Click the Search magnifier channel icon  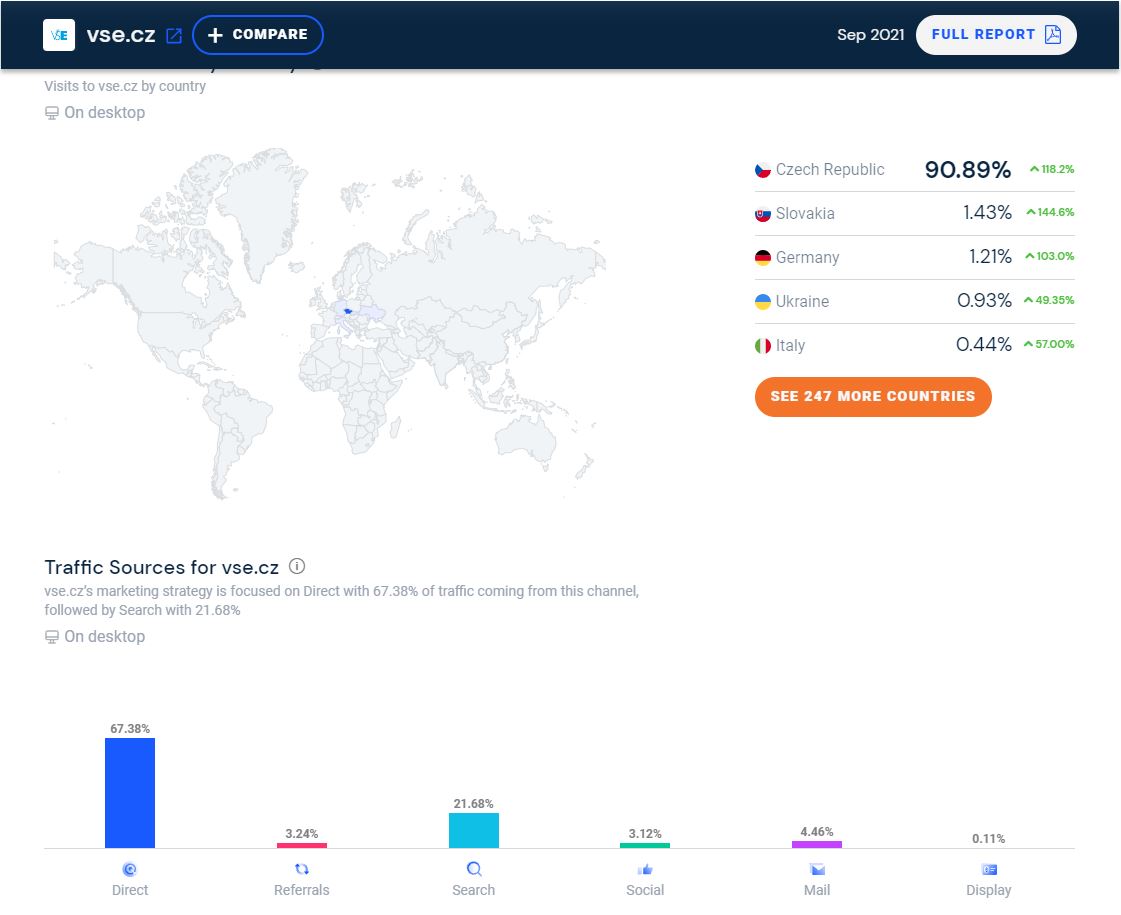click(x=474, y=869)
